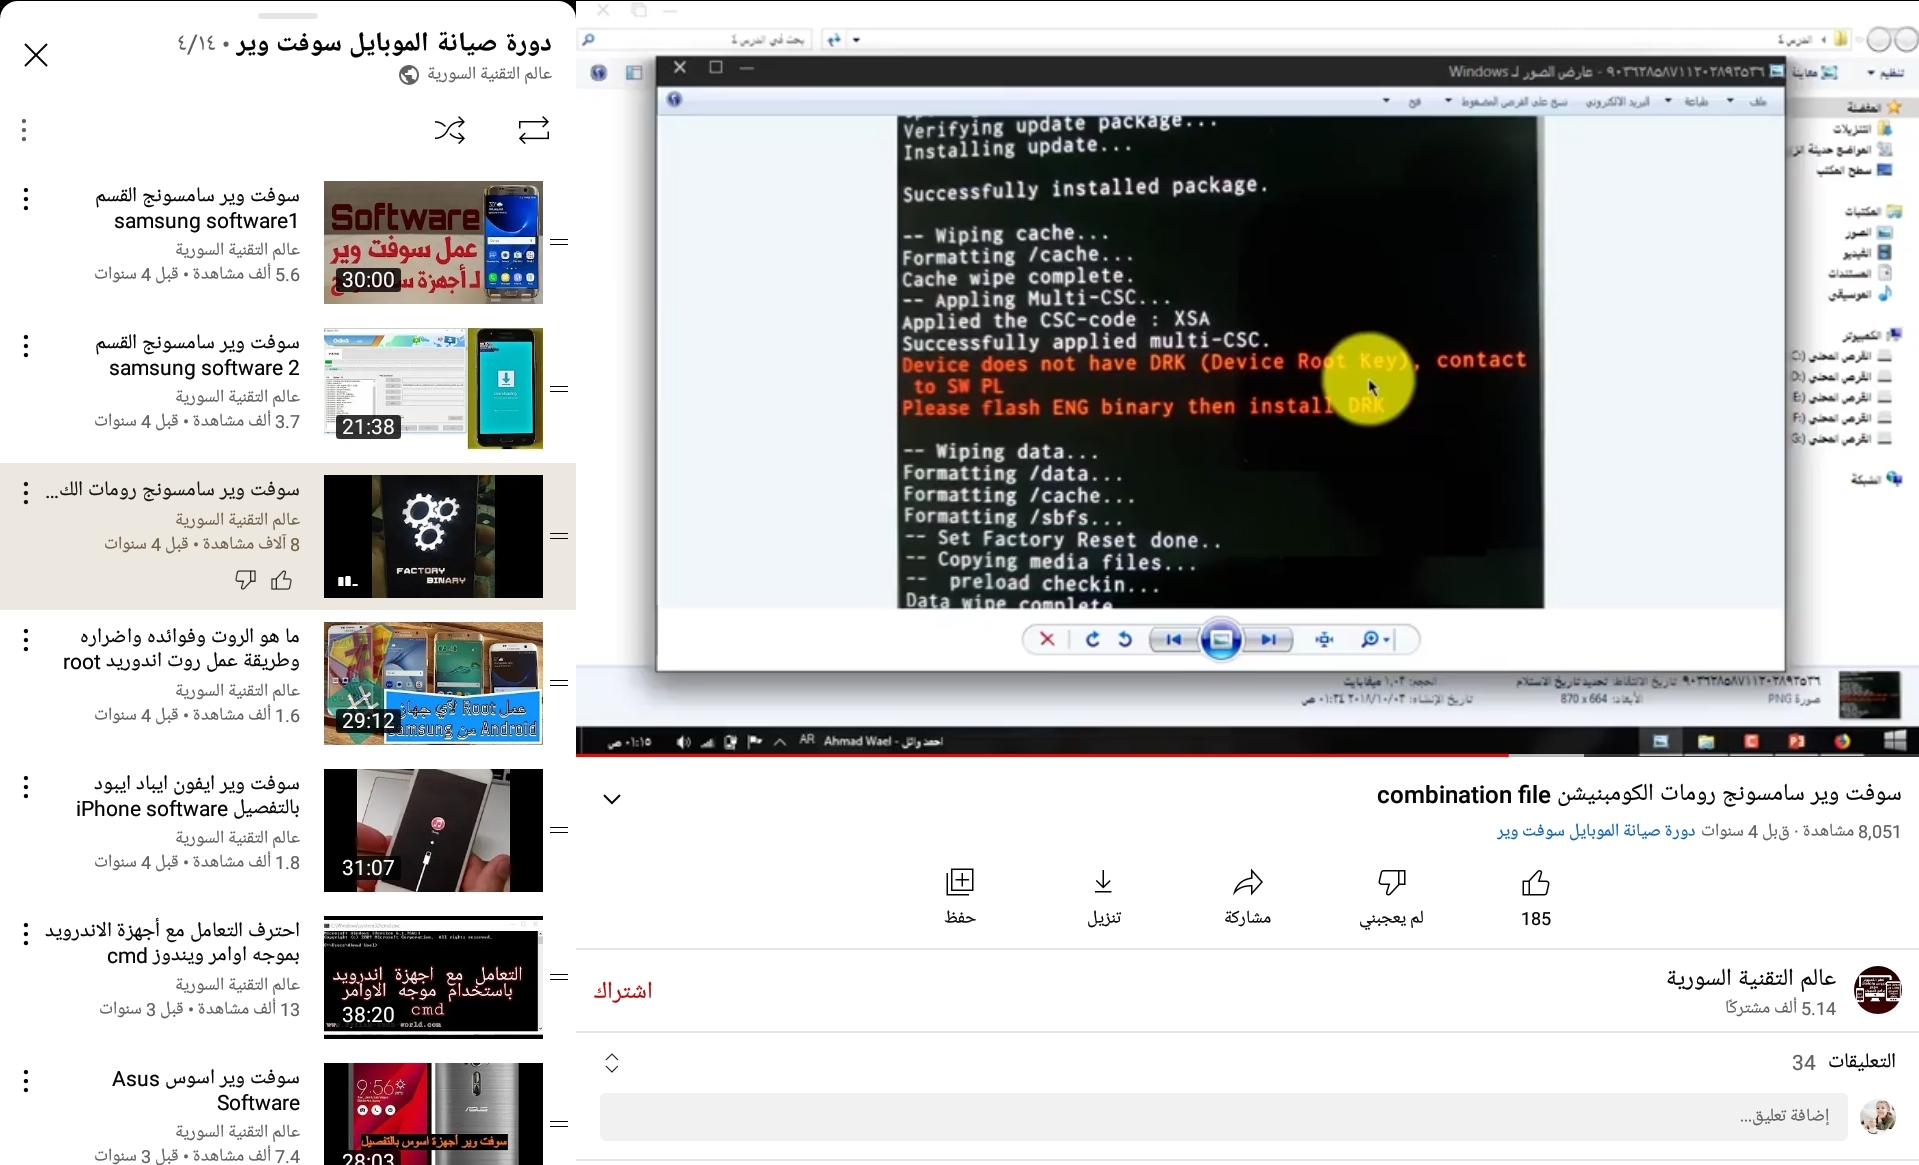Toggle shuffle for the playlist
The height and width of the screenshot is (1165, 1919).
tap(450, 130)
